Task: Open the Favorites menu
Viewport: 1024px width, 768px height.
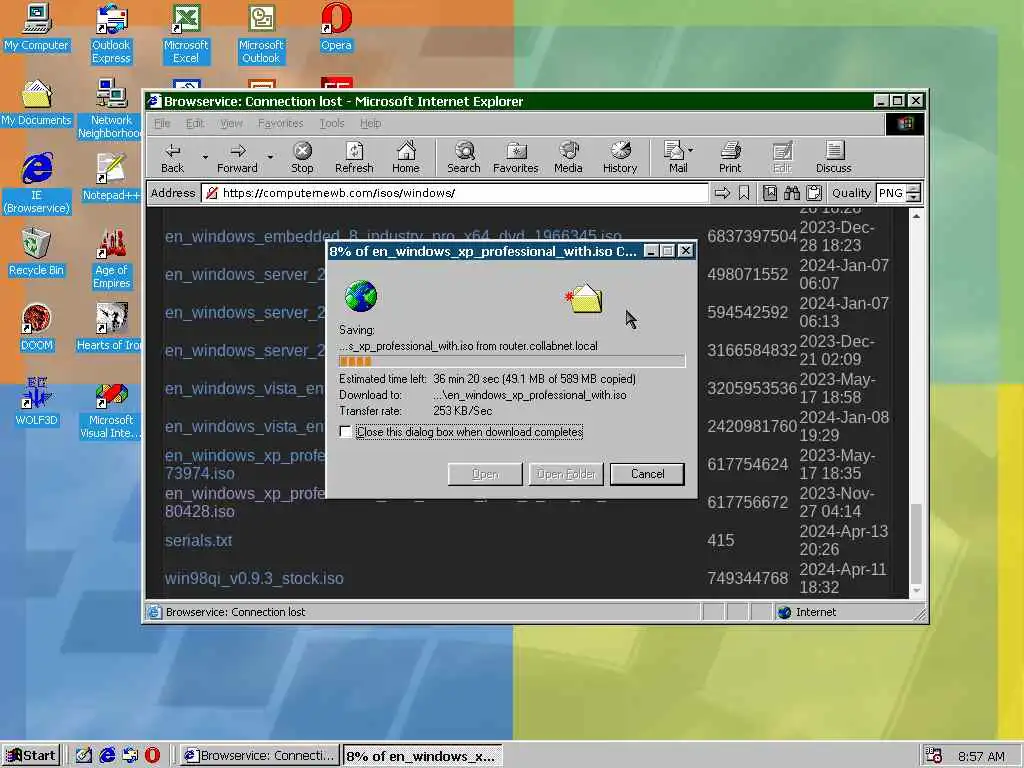Action: pyautogui.click(x=280, y=123)
